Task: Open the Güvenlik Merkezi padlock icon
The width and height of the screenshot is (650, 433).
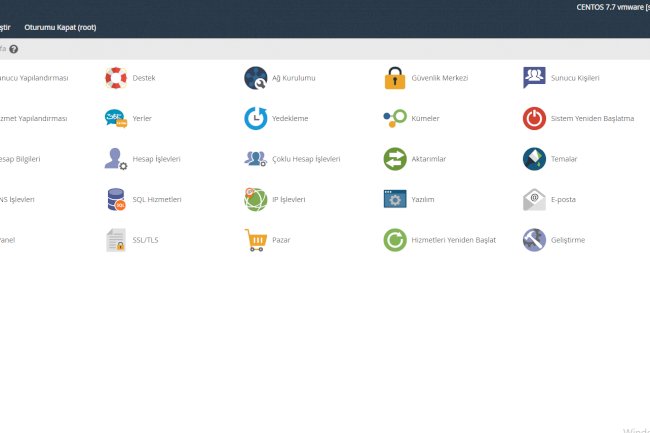Action: (x=395, y=78)
